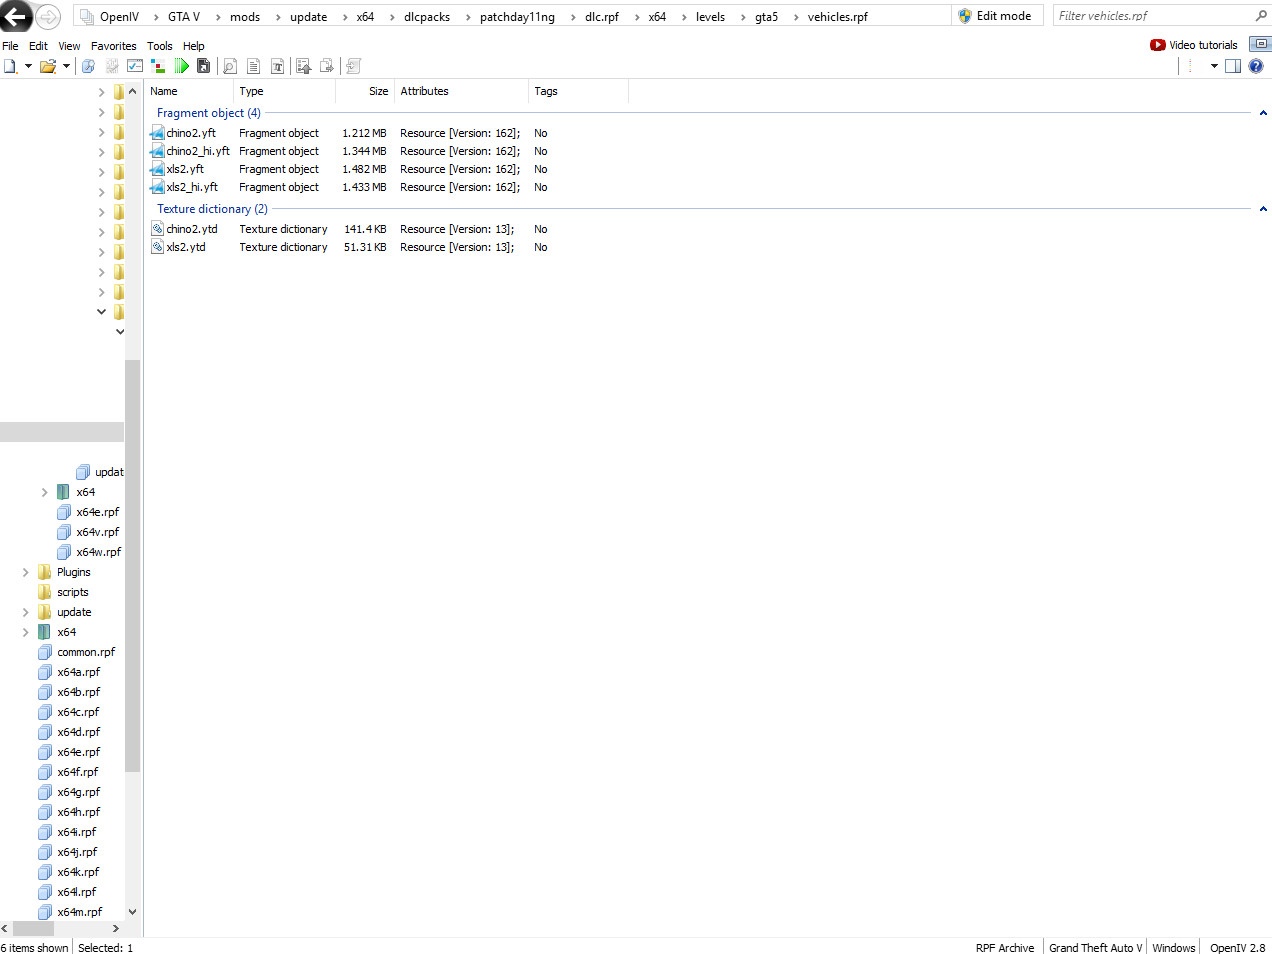Screen dimensions: 1272x954
Task: Click the dark save-disk toolbar icon
Action: click(204, 66)
